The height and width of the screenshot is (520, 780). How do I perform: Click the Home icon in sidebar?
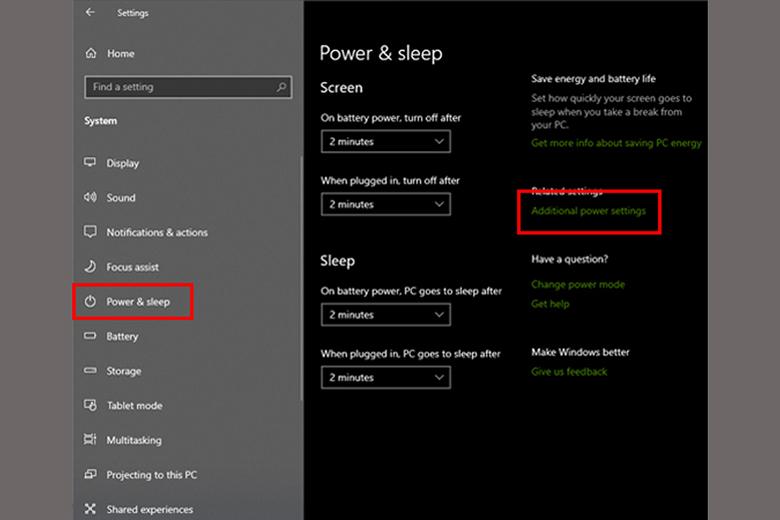[91, 53]
